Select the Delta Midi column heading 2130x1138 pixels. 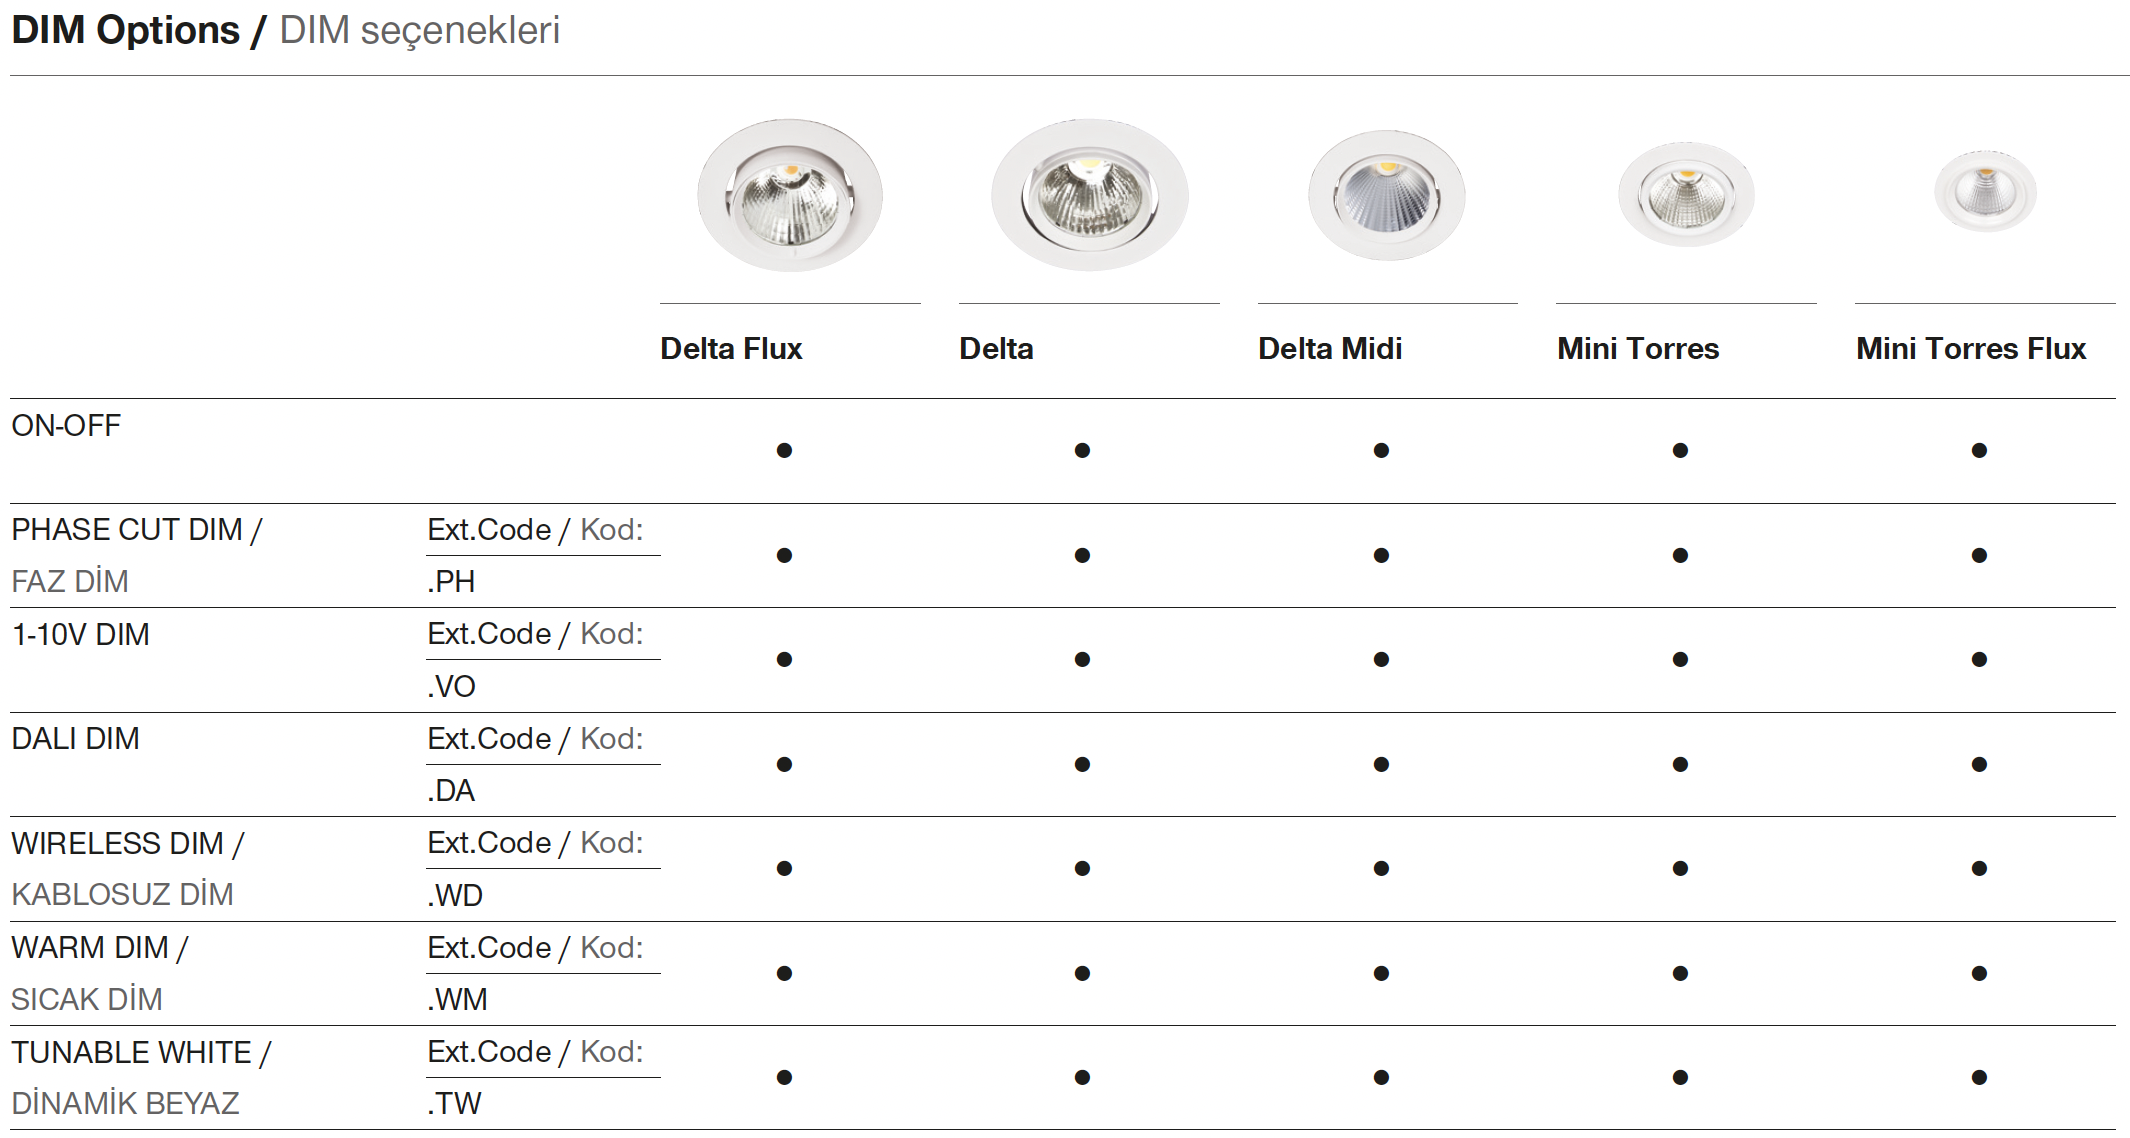[x=1329, y=349]
